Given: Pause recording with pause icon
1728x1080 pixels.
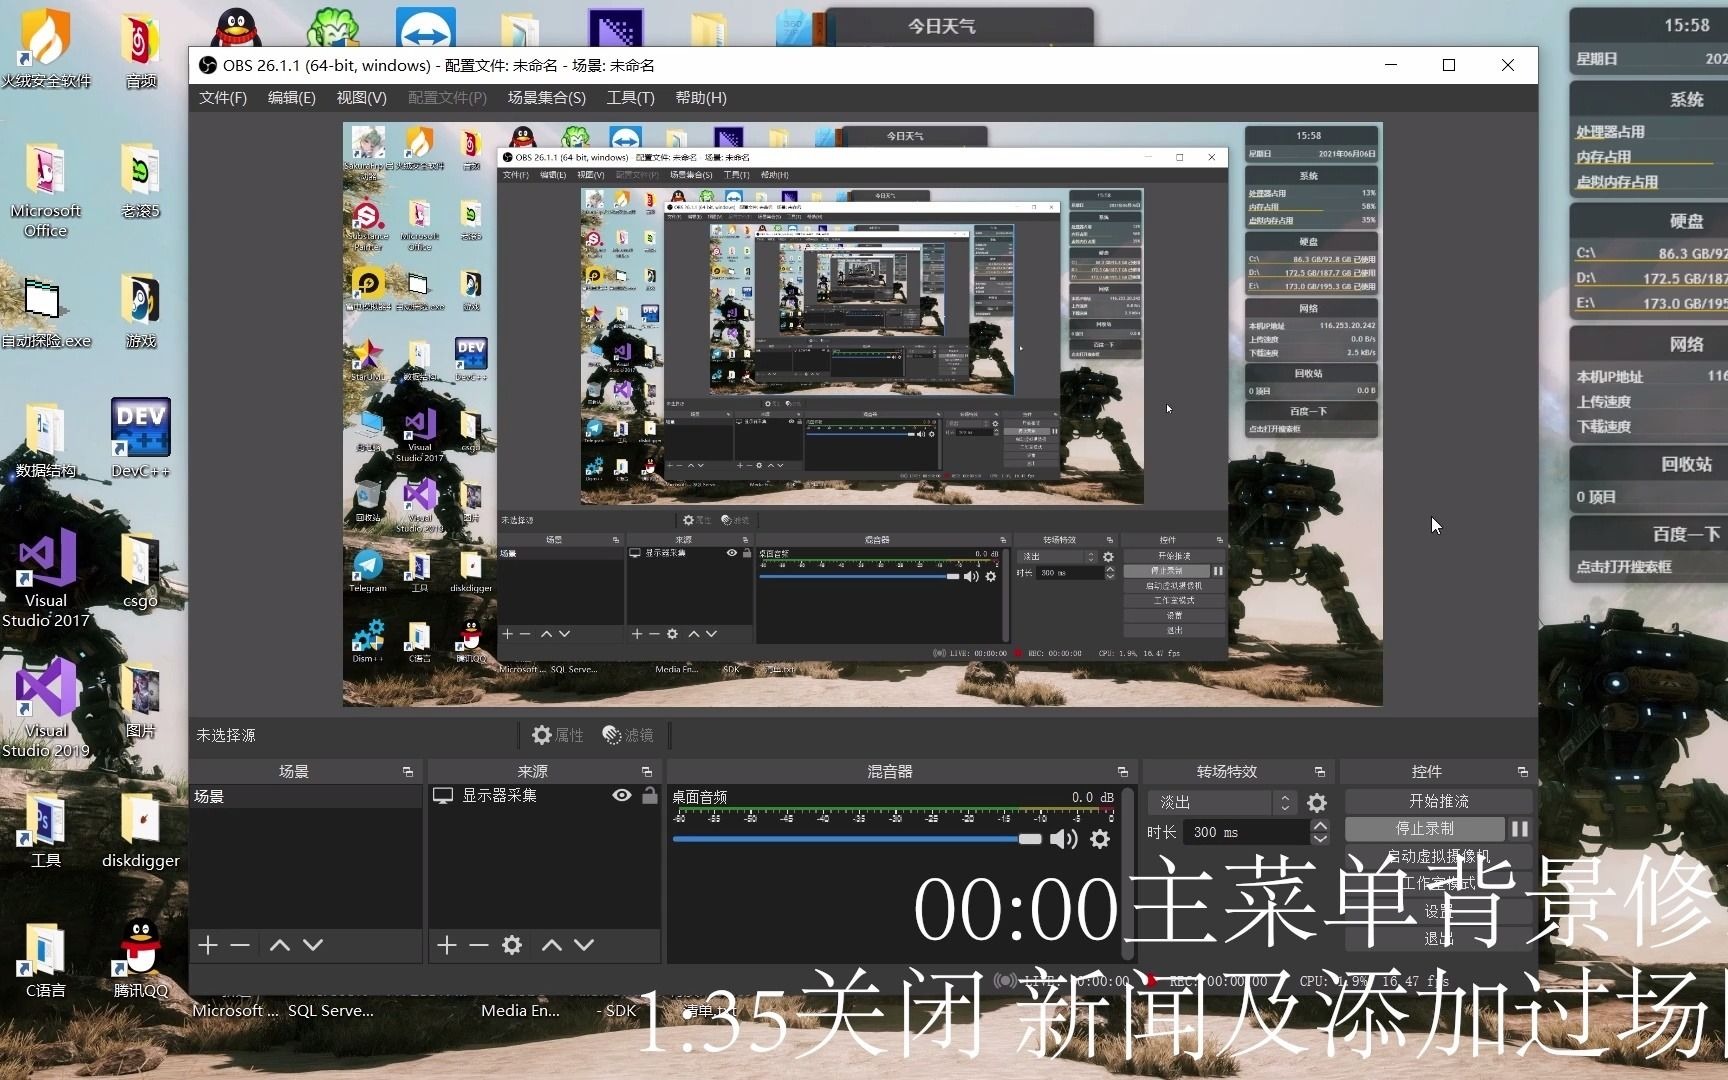Looking at the screenshot, I should [1520, 829].
